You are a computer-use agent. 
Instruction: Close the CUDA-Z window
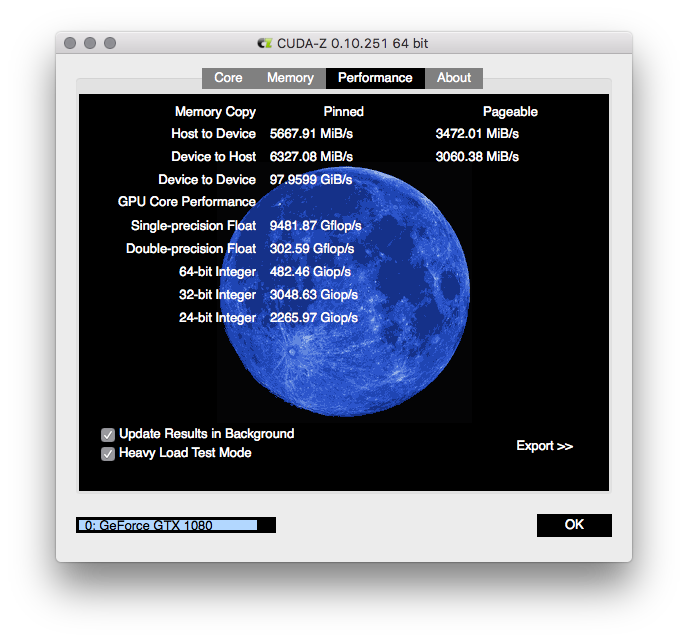70,43
